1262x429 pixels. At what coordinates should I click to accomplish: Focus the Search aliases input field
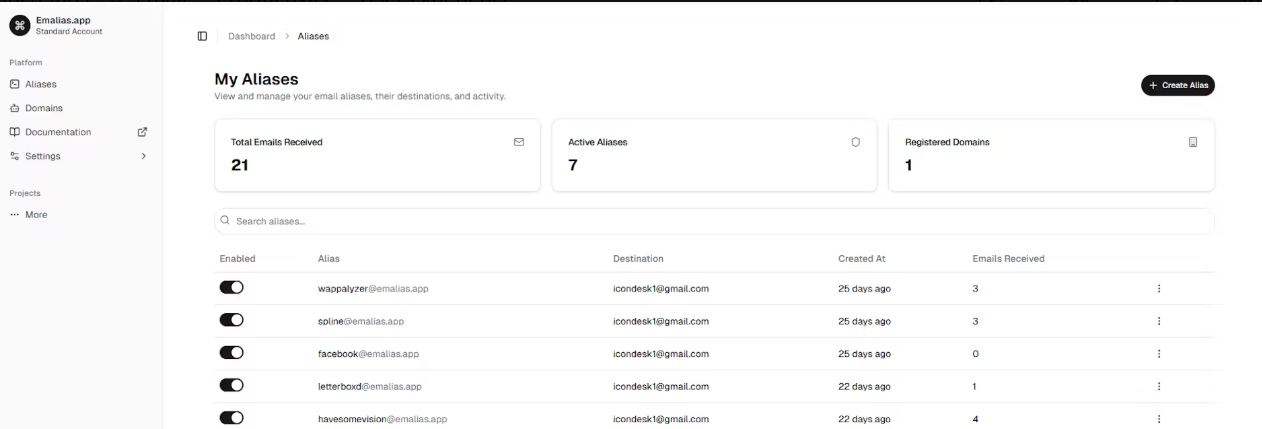(x=714, y=220)
